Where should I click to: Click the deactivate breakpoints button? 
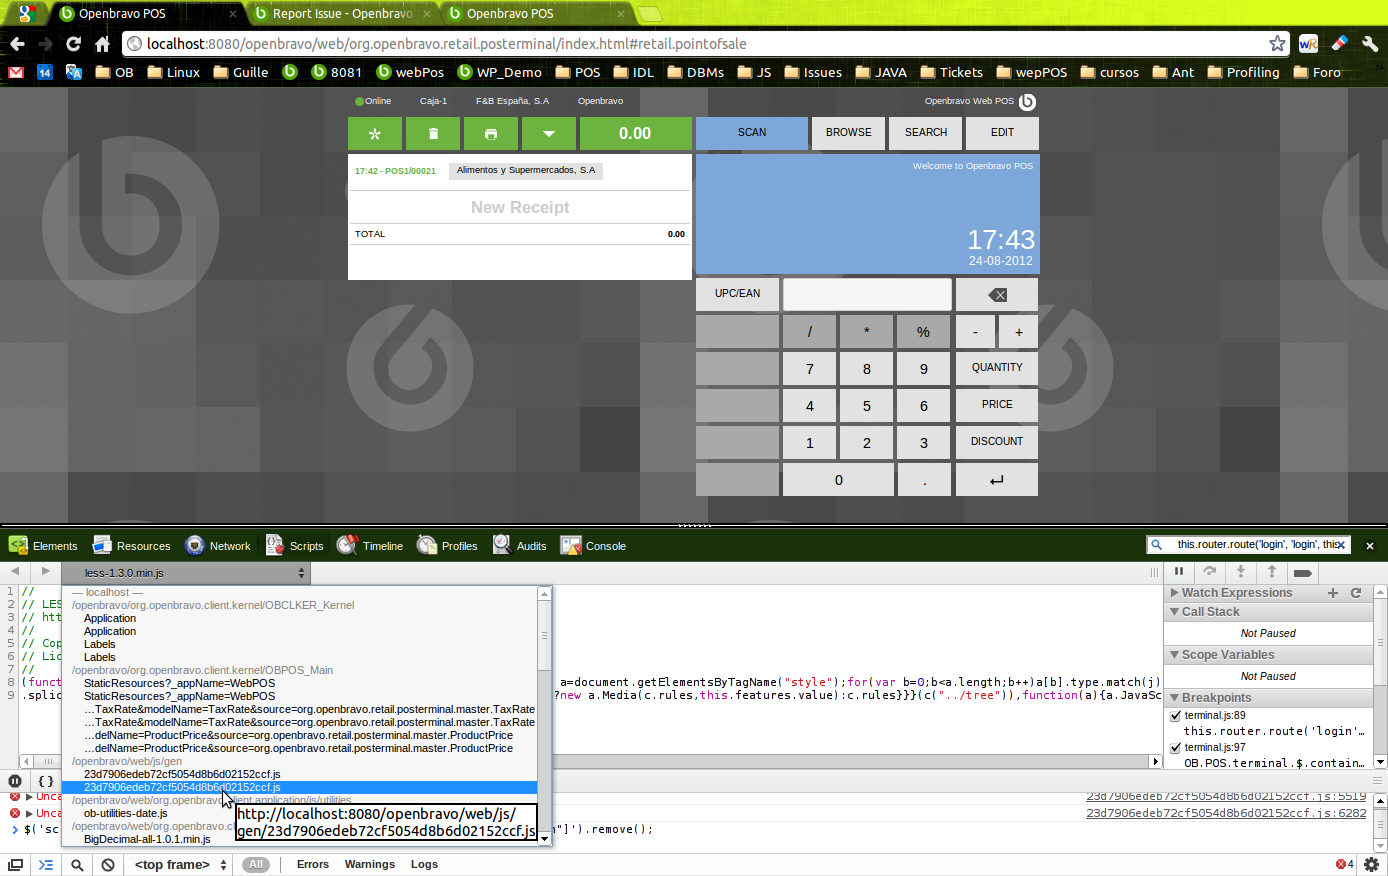point(1302,573)
